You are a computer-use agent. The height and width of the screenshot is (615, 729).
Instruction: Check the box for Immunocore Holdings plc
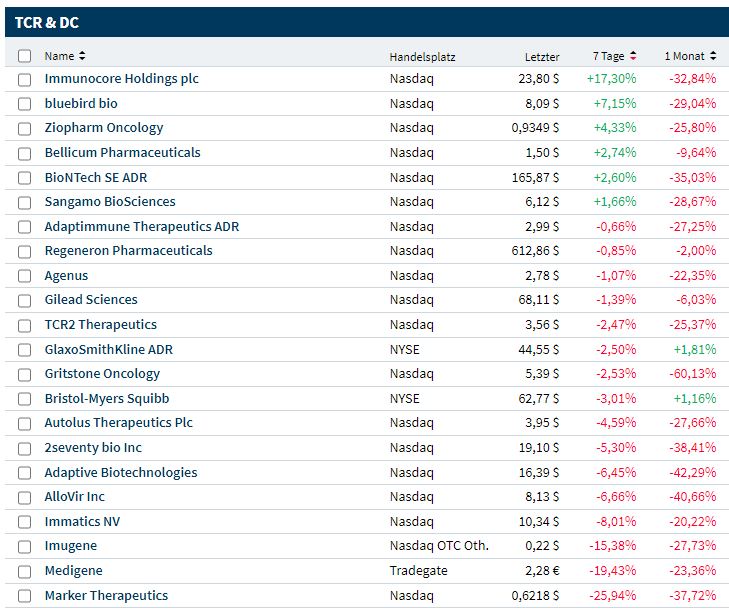25,79
